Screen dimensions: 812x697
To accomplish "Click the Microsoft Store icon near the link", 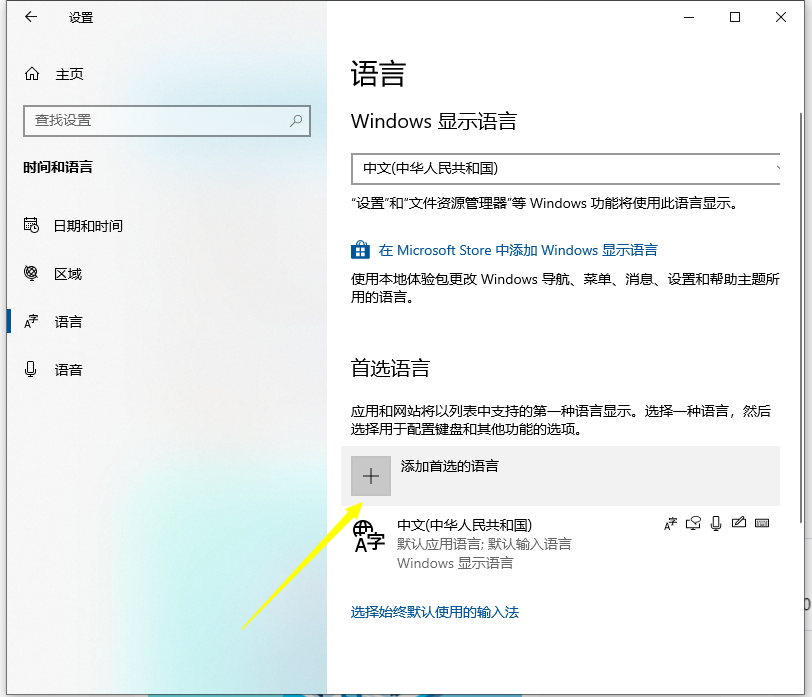I will [x=360, y=249].
